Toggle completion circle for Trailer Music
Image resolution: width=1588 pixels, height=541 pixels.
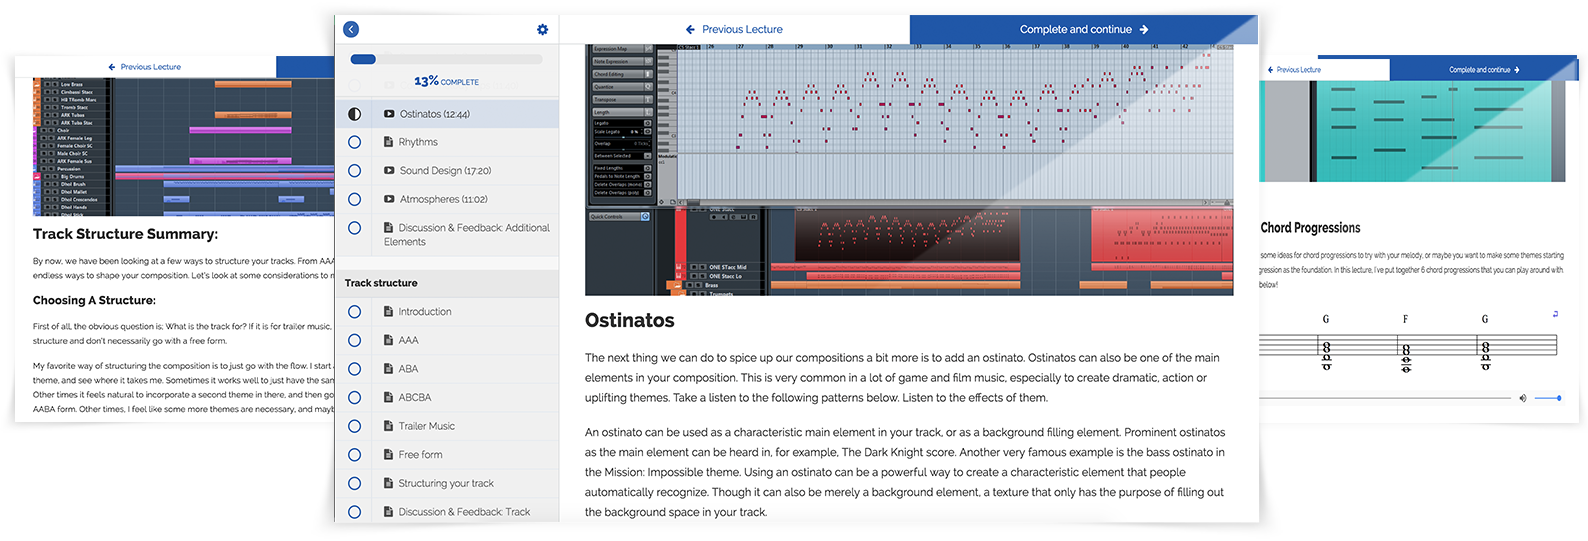coord(354,426)
